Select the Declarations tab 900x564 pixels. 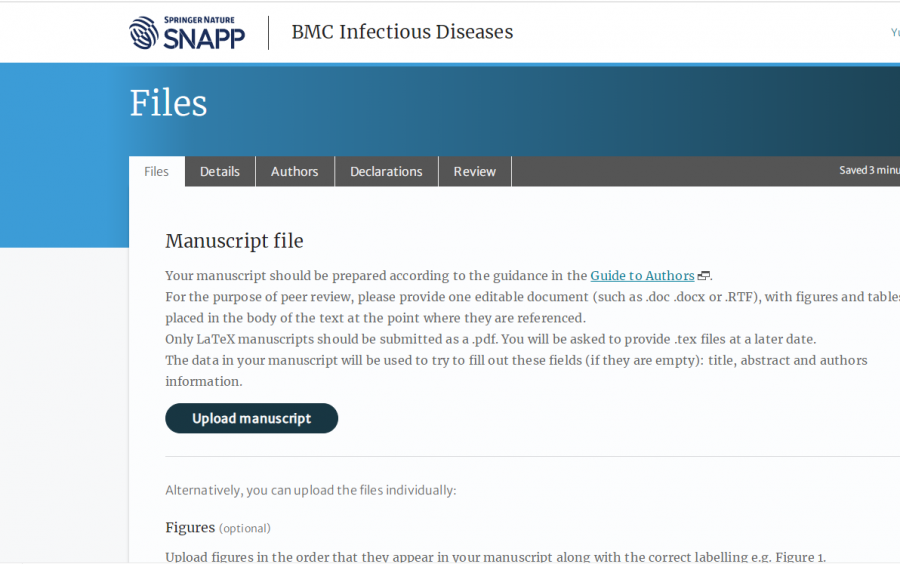coord(386,172)
